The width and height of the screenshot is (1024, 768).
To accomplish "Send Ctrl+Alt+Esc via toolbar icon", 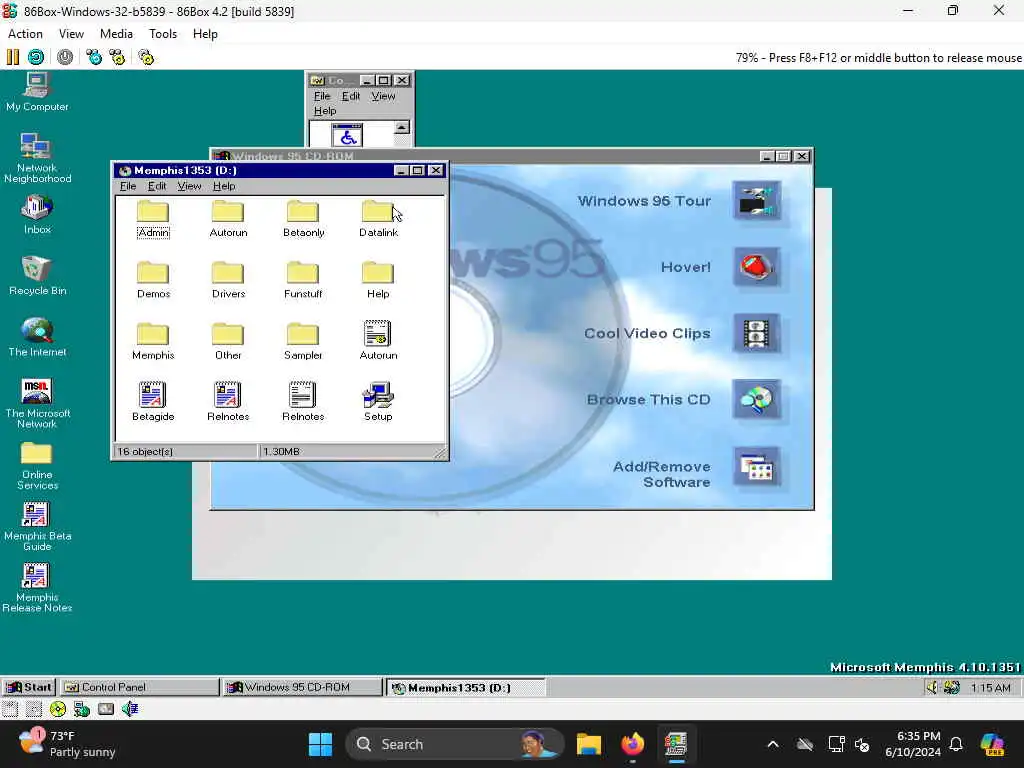I will pos(118,57).
